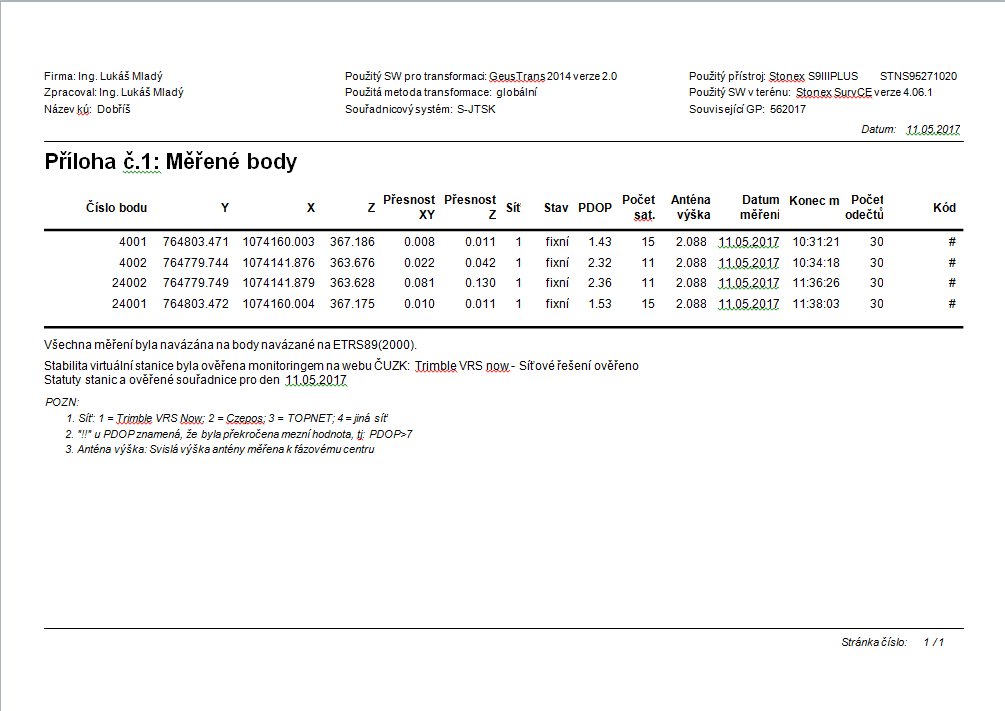Click the title "Příloha č.1: Měřené body"

(x=171, y=162)
